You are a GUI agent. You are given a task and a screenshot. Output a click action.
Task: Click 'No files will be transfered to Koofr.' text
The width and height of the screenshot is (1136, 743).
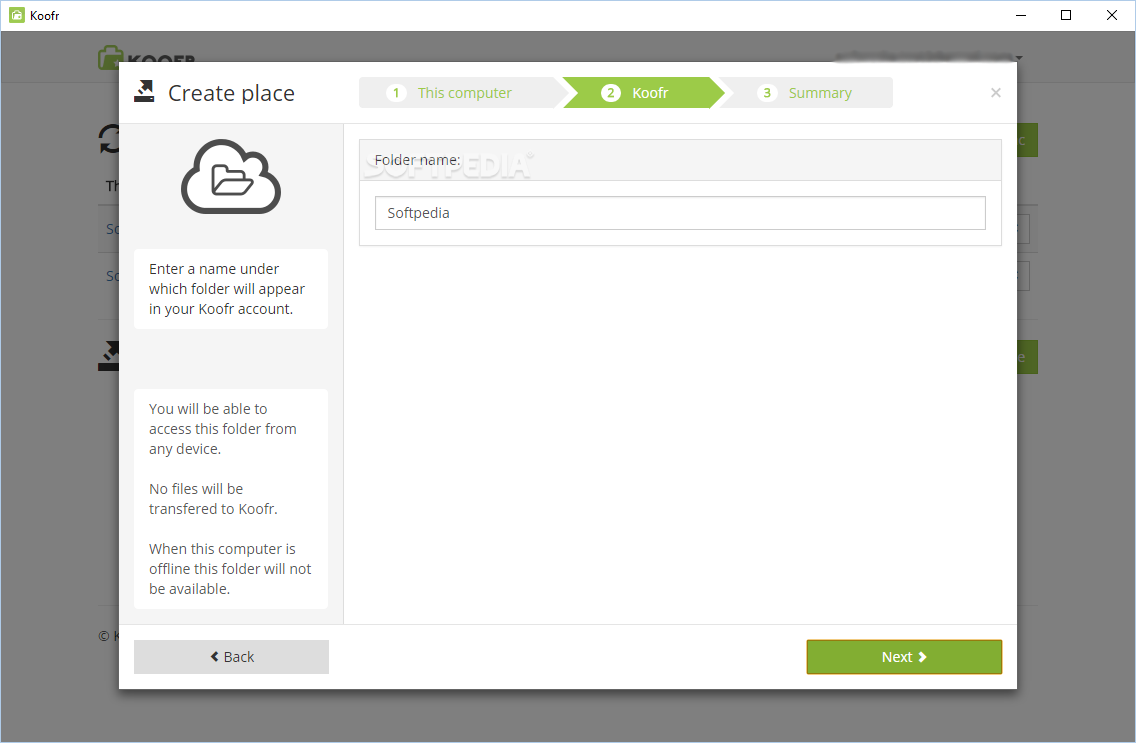pyautogui.click(x=213, y=499)
